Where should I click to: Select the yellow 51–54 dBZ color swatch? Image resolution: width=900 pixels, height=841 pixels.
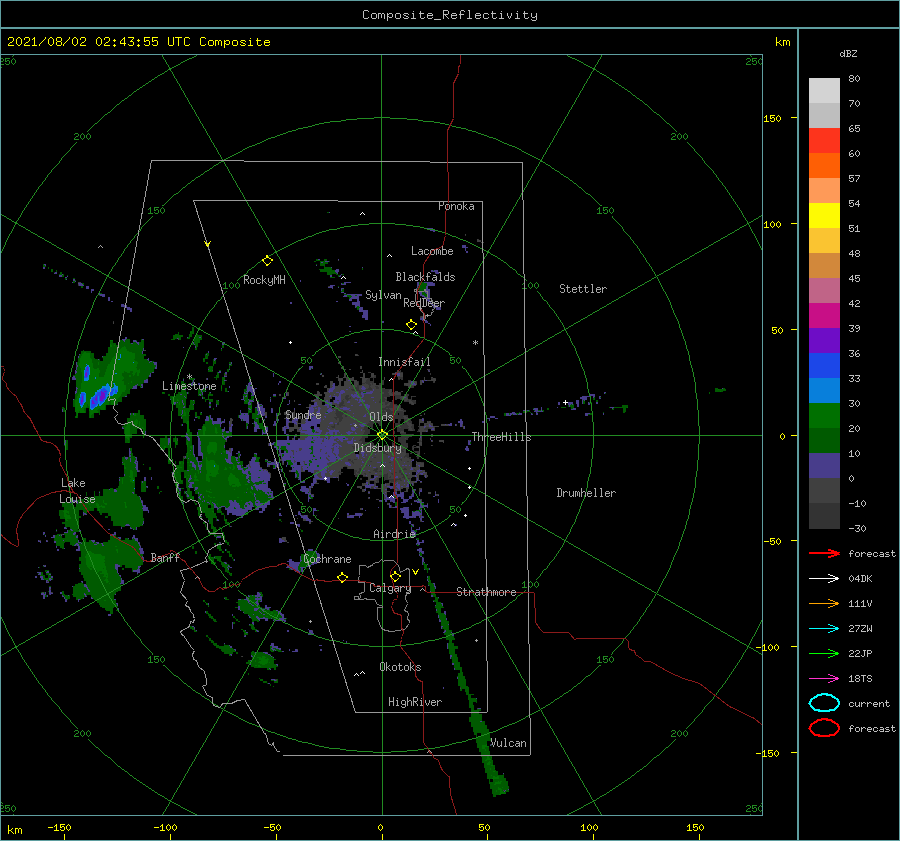point(824,216)
